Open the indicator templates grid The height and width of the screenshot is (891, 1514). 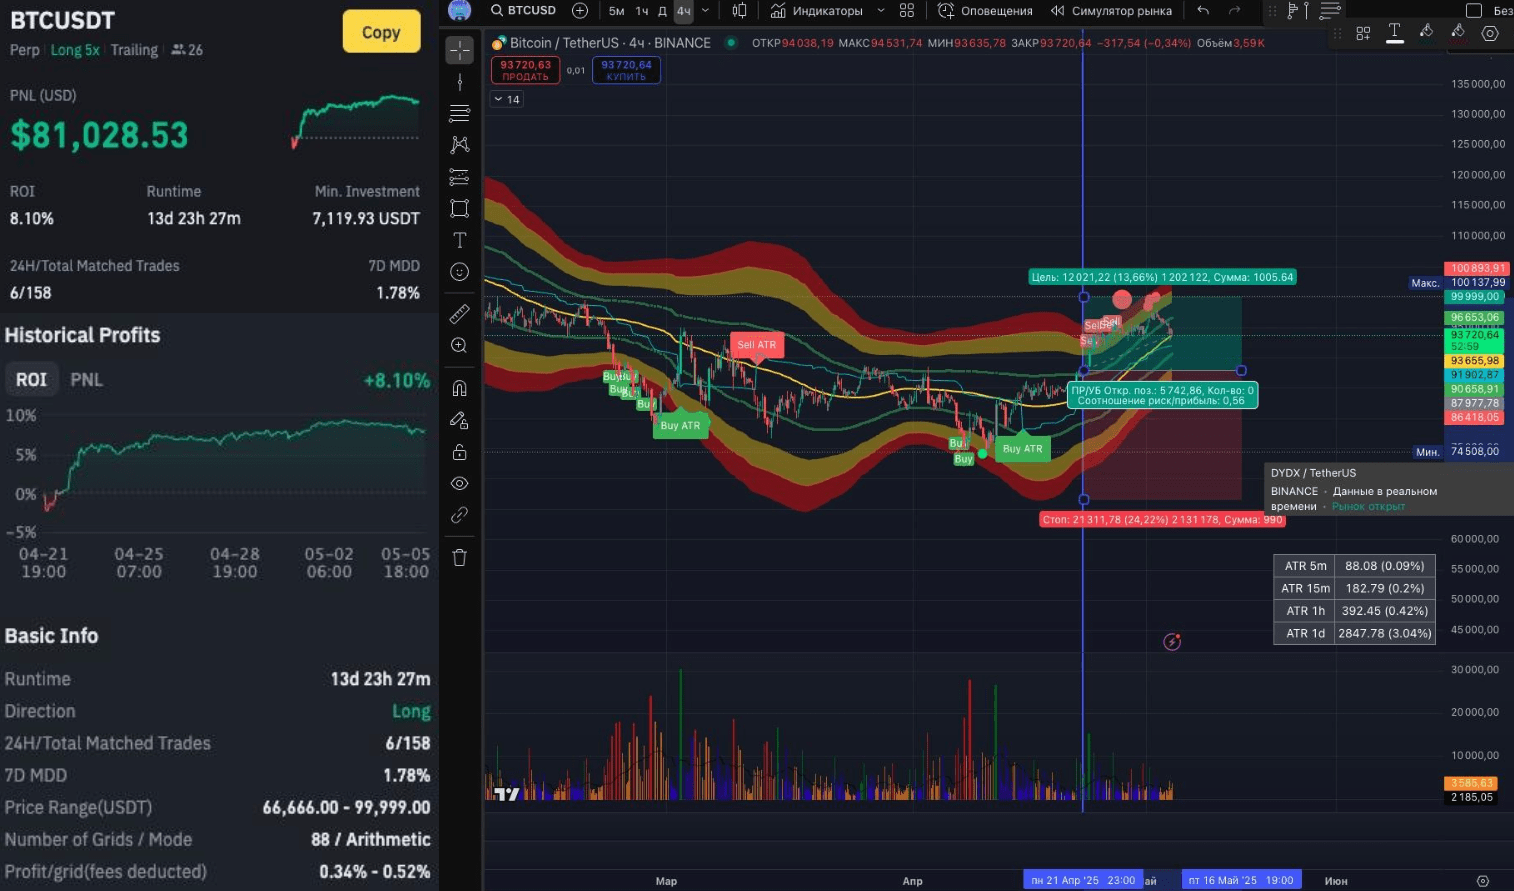(x=907, y=11)
